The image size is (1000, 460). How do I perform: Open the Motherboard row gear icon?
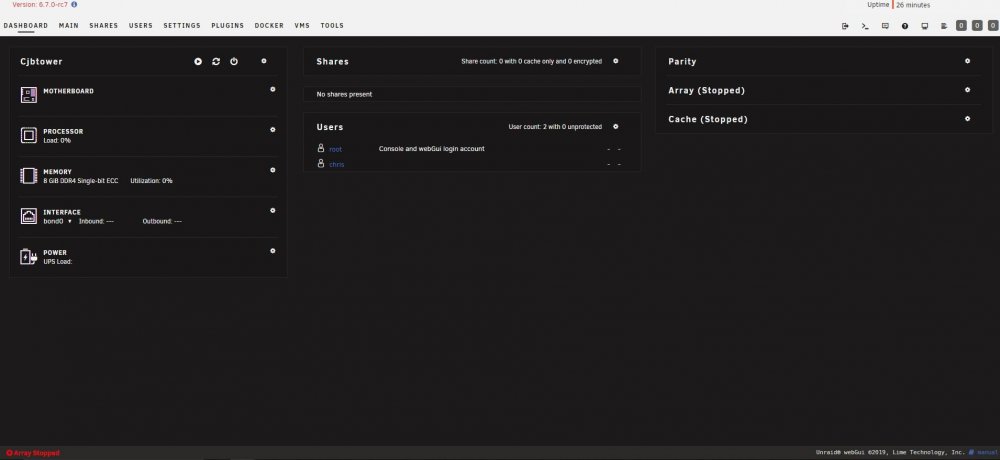pyautogui.click(x=273, y=89)
